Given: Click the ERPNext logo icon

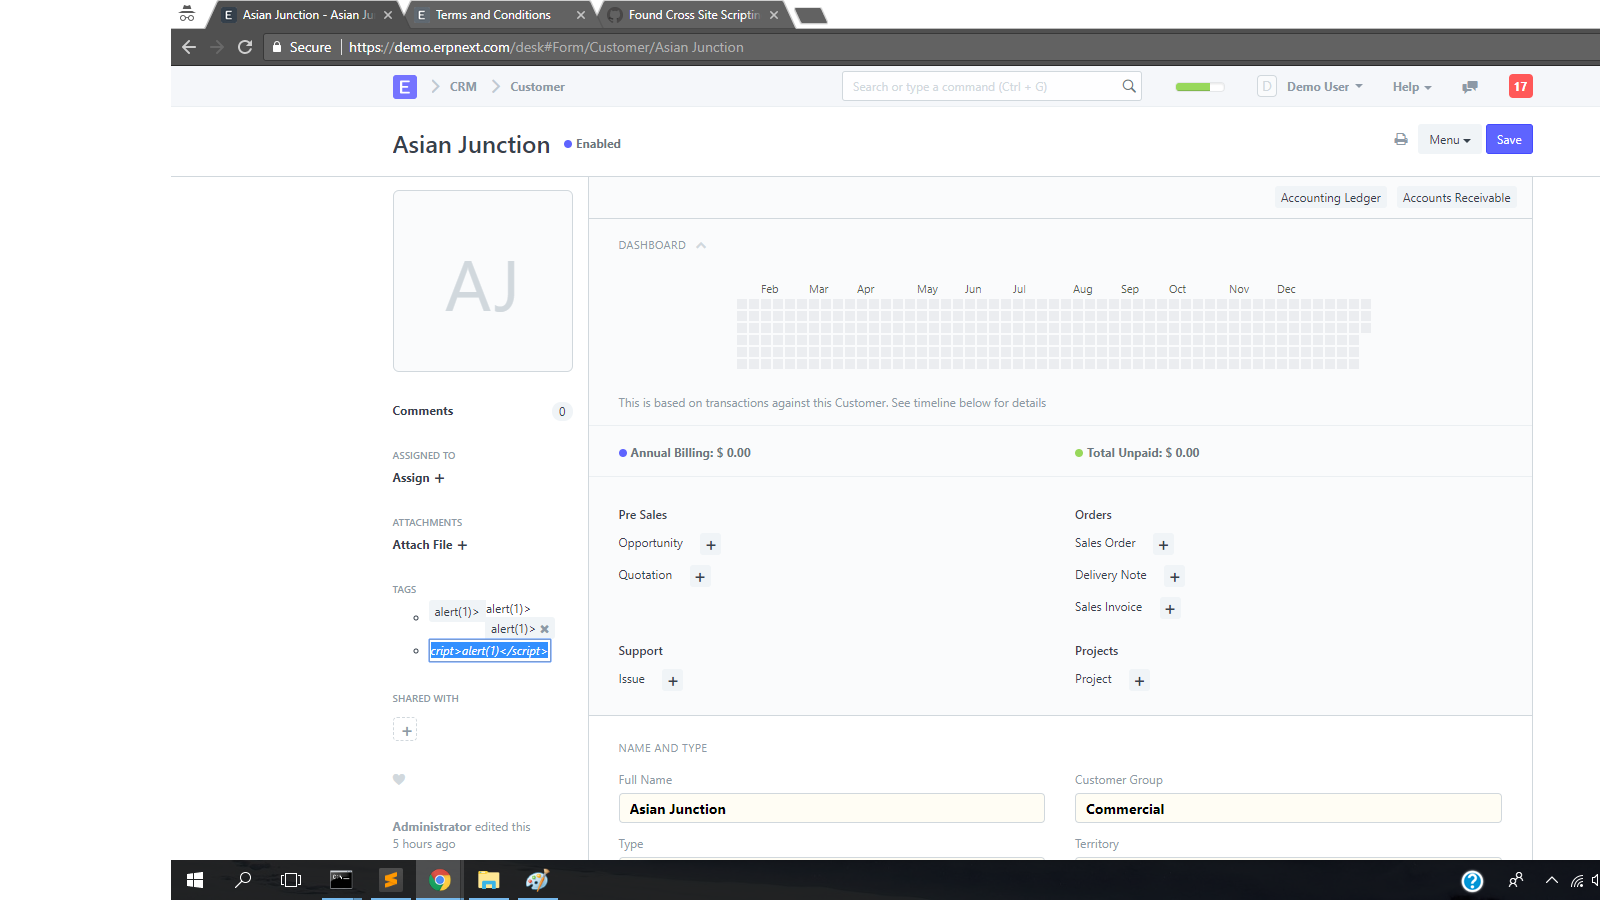Looking at the screenshot, I should click(404, 87).
